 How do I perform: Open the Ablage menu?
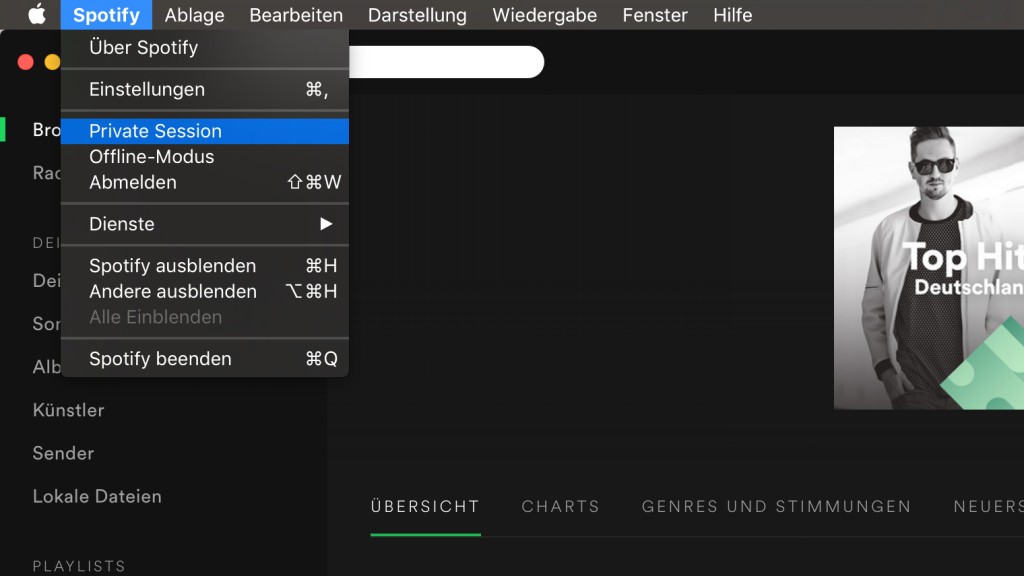click(194, 15)
